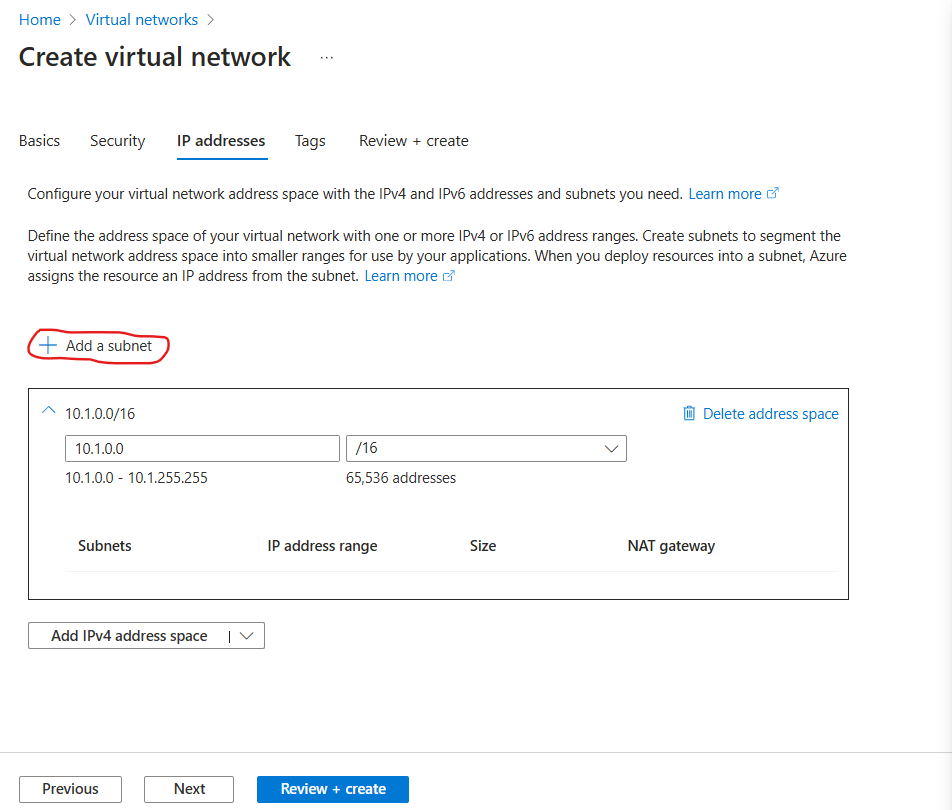Click the Next button
The height and width of the screenshot is (810, 952).
188,788
